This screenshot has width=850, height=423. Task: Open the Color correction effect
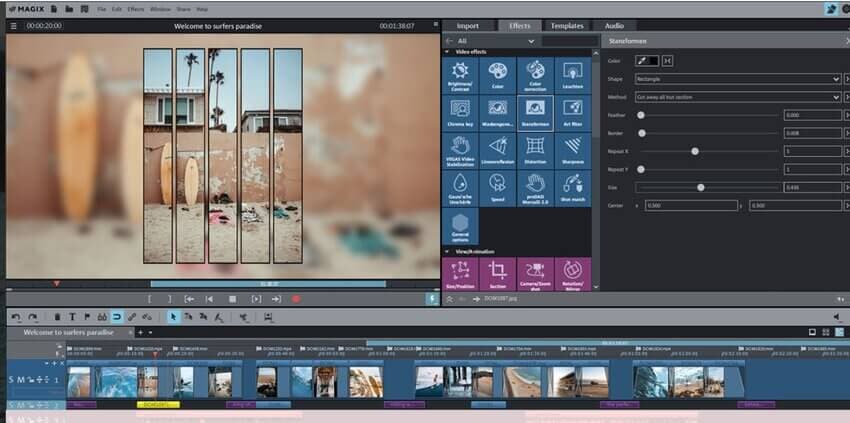[536, 75]
